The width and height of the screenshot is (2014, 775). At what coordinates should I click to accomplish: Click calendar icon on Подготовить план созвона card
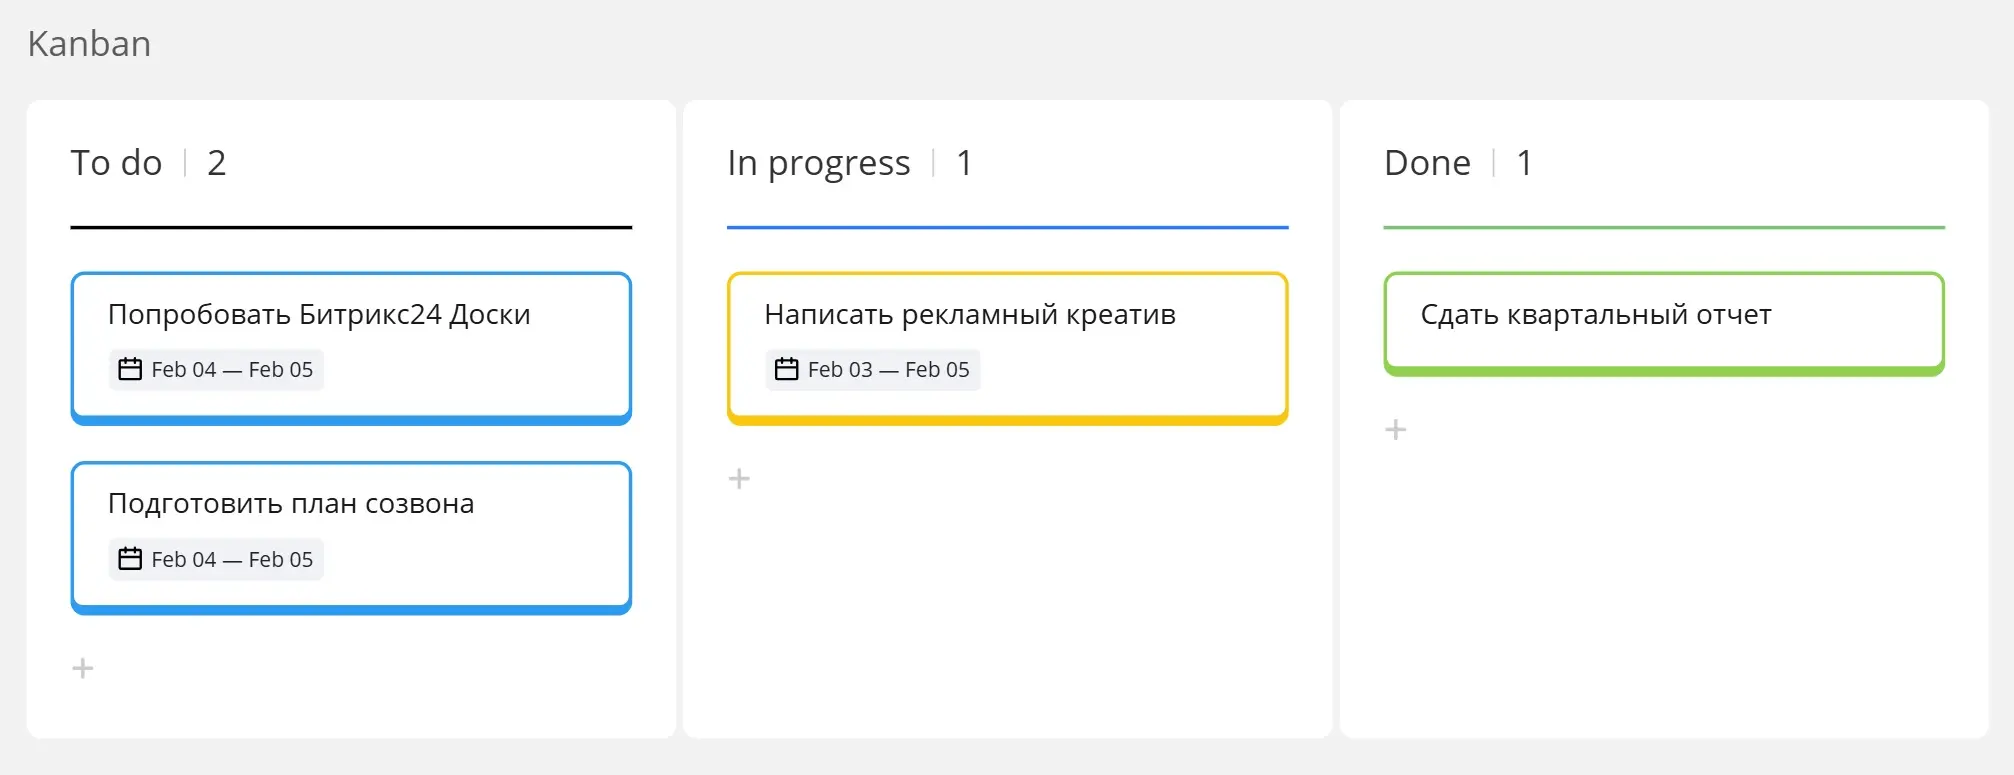click(130, 559)
